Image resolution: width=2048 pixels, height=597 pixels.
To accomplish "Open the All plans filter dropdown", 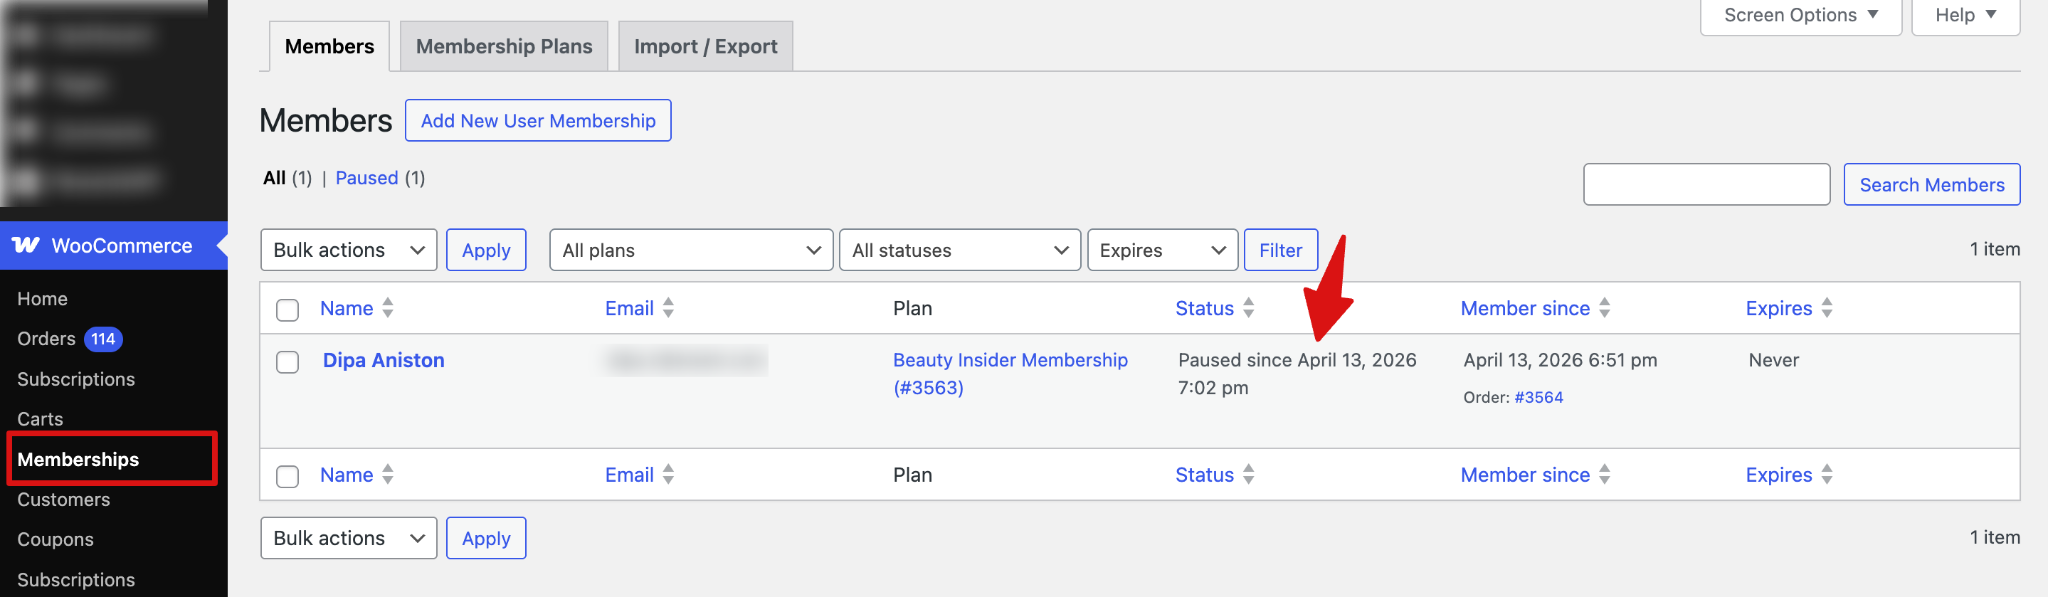I will (x=690, y=250).
